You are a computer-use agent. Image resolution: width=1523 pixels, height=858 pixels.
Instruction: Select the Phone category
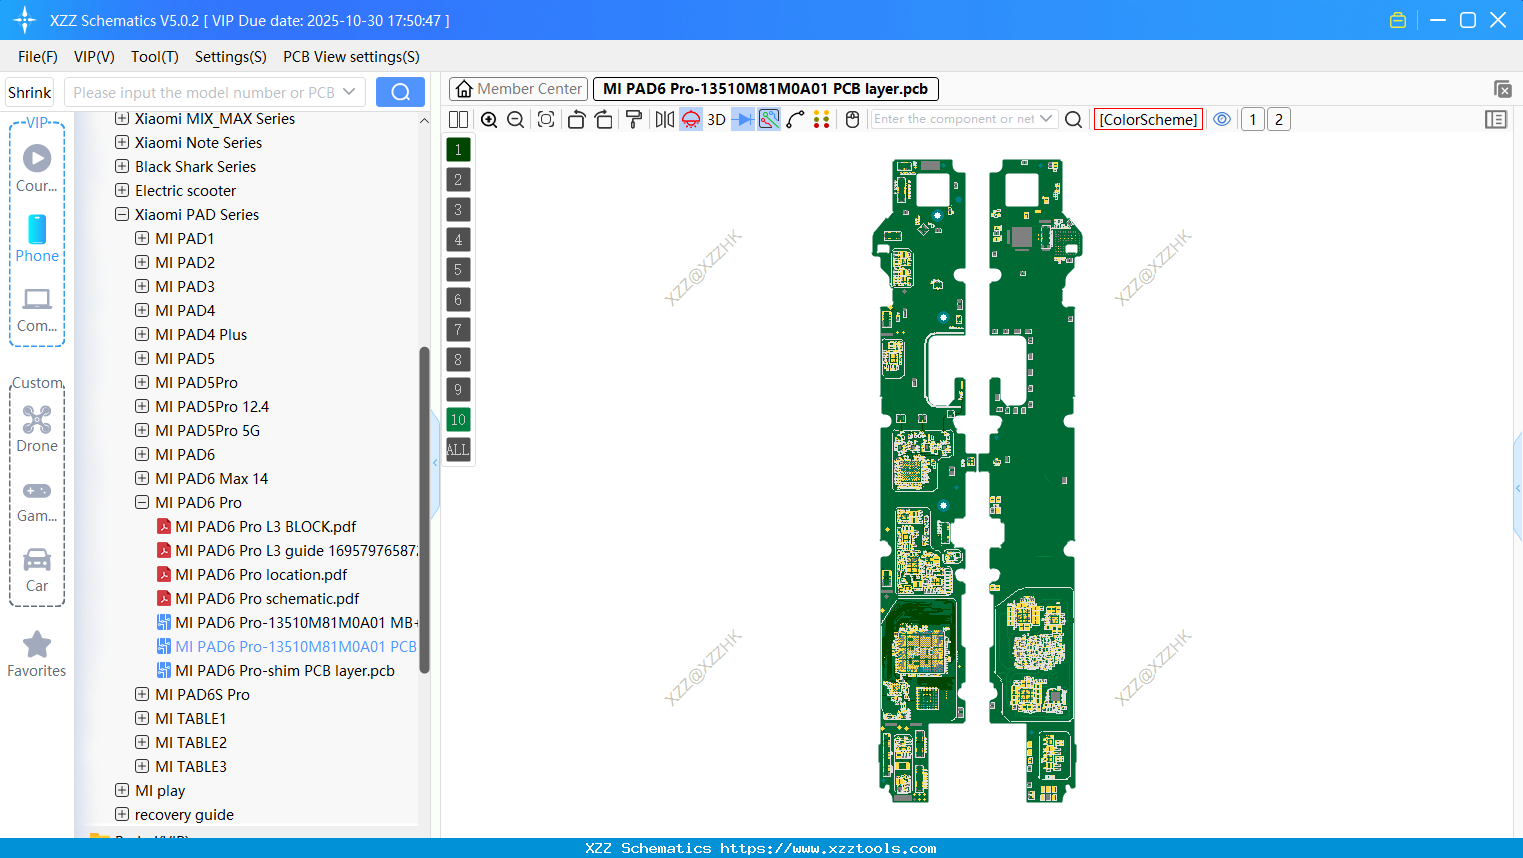(37, 239)
